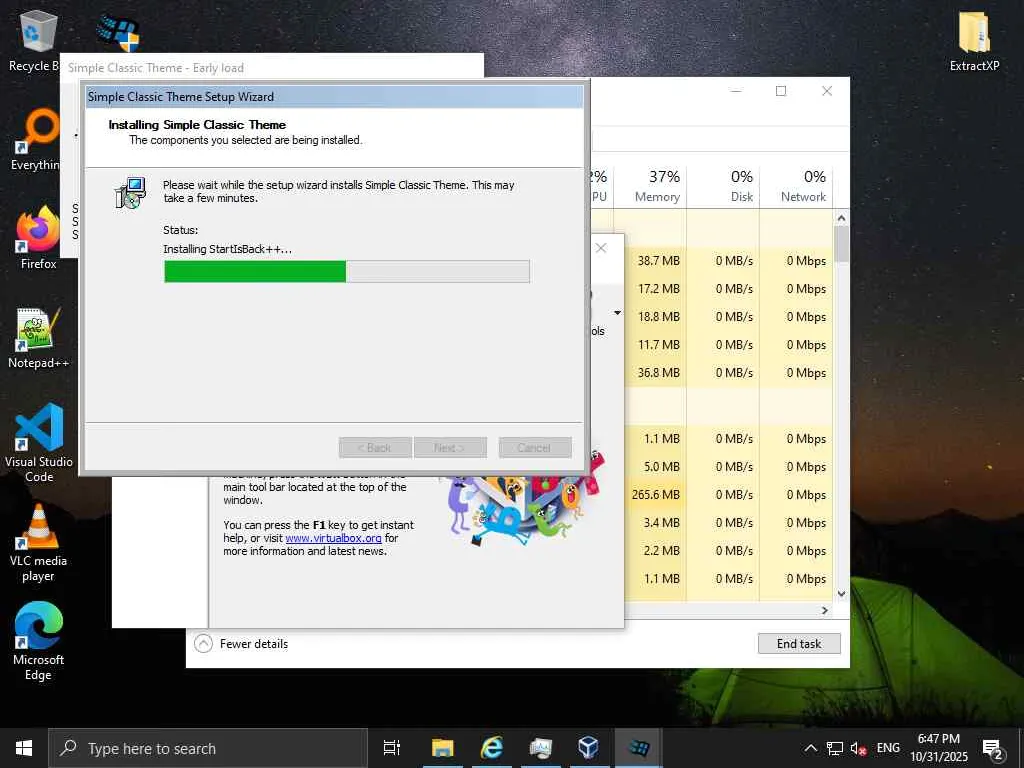Viewport: 1024px width, 768px height.
Task: Open the clock showing 6:47 PM
Action: (x=938, y=748)
